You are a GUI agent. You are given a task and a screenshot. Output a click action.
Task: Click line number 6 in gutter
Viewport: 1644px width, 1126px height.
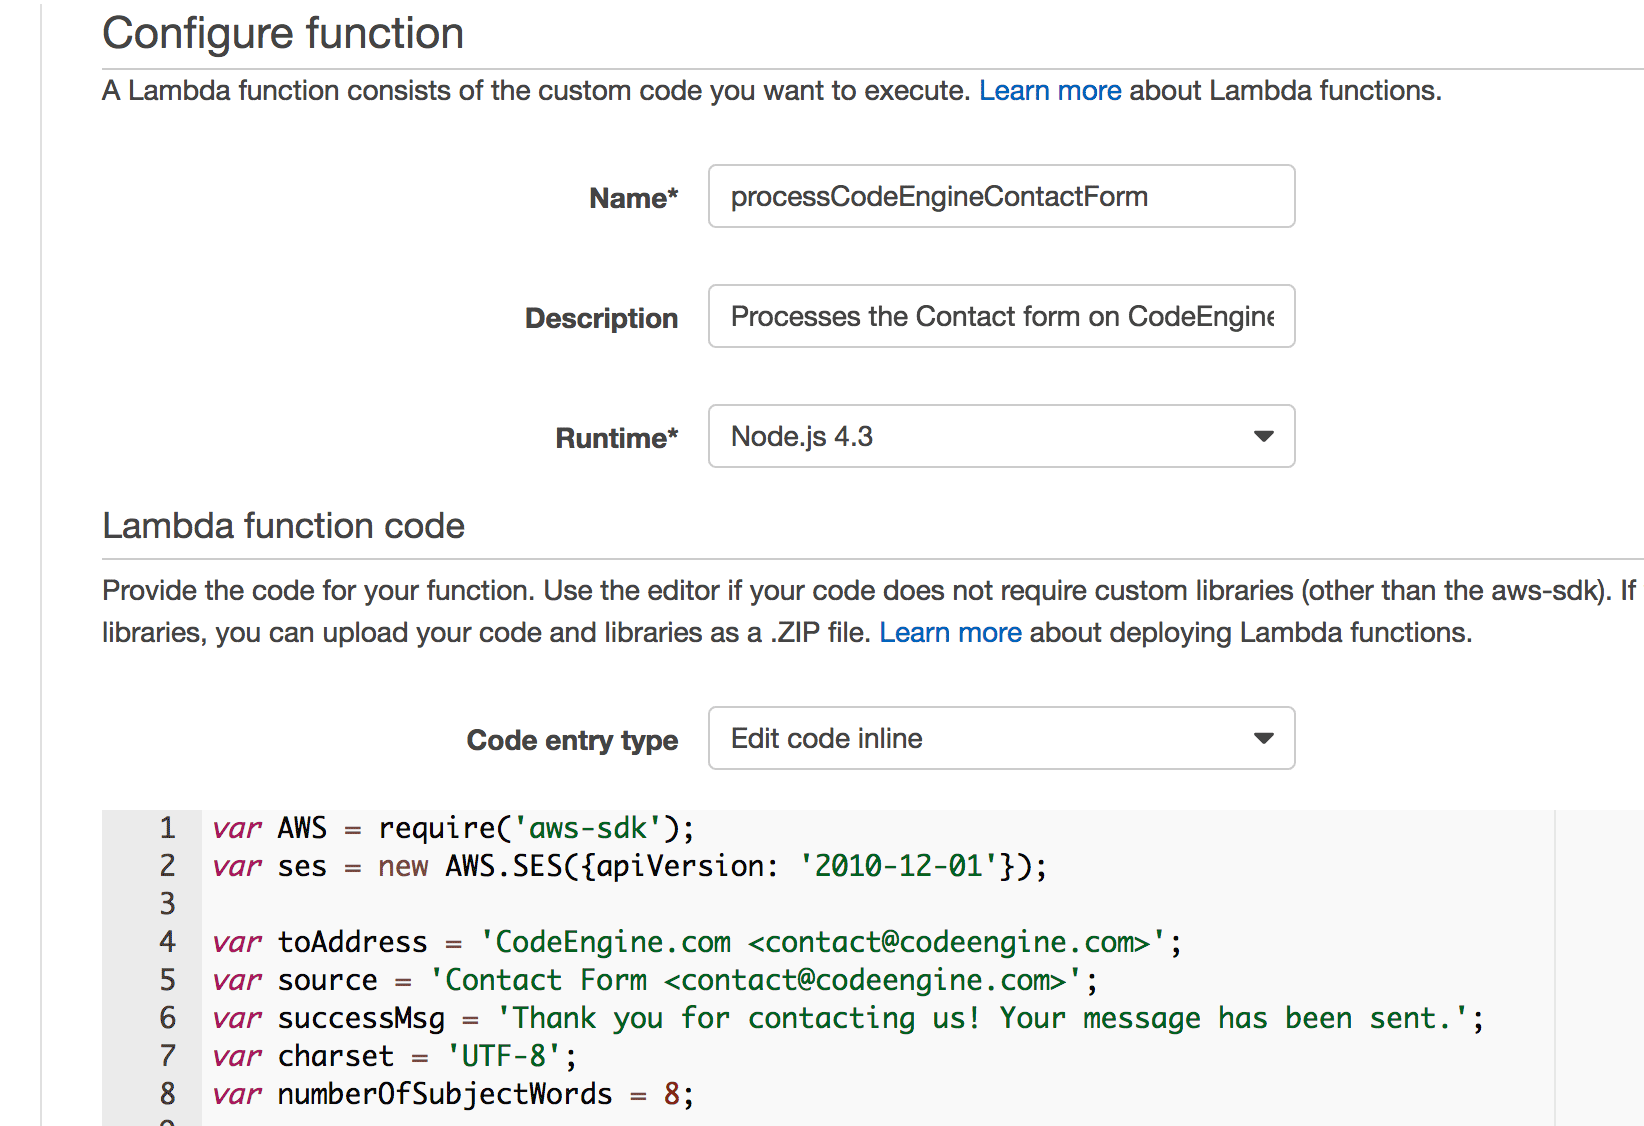coord(167,1018)
